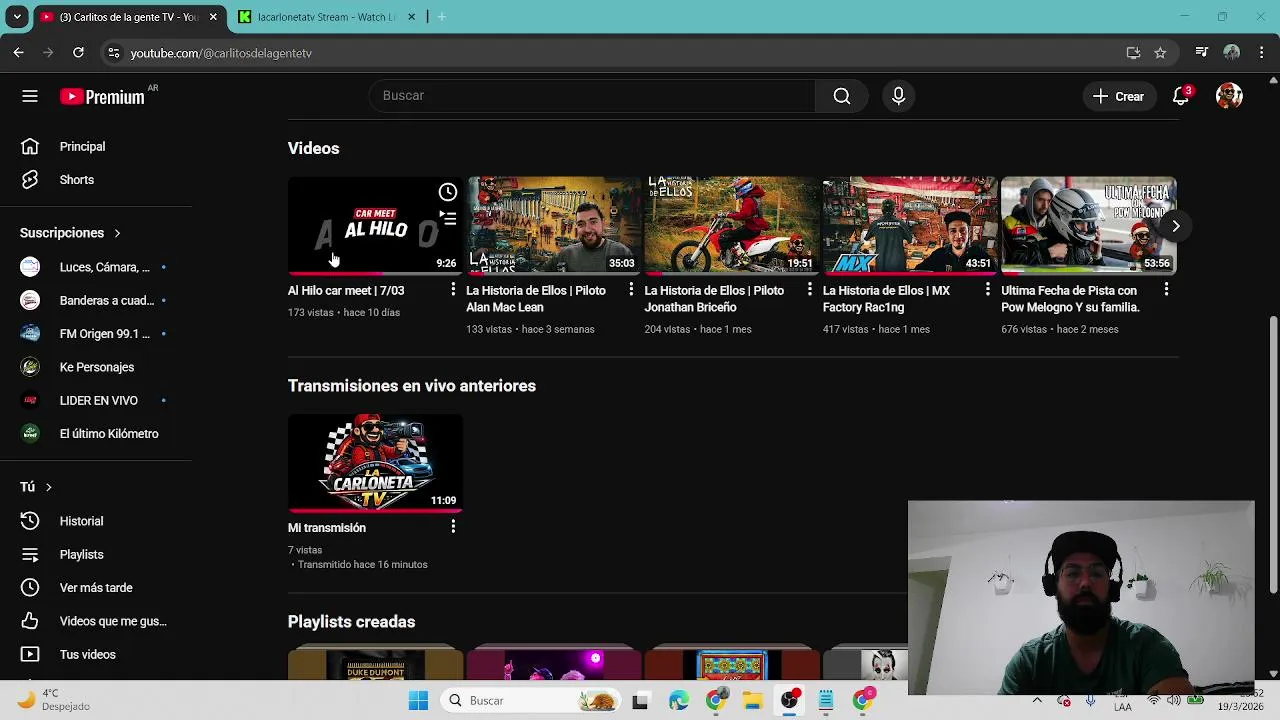
Task: Open a new browser tab
Action: tap(442, 17)
